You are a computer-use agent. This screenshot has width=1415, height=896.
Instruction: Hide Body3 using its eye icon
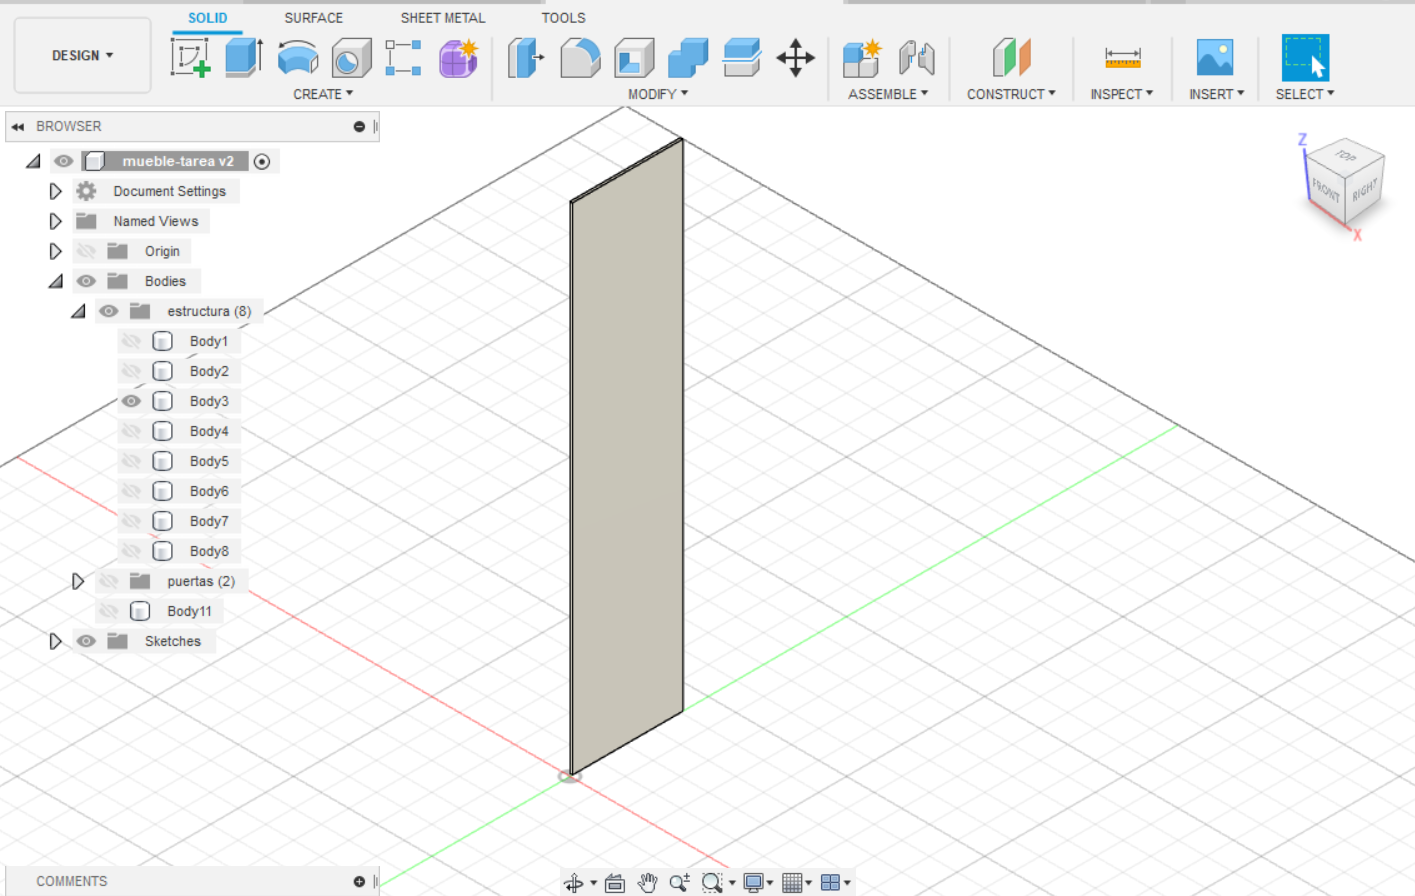[x=131, y=401]
